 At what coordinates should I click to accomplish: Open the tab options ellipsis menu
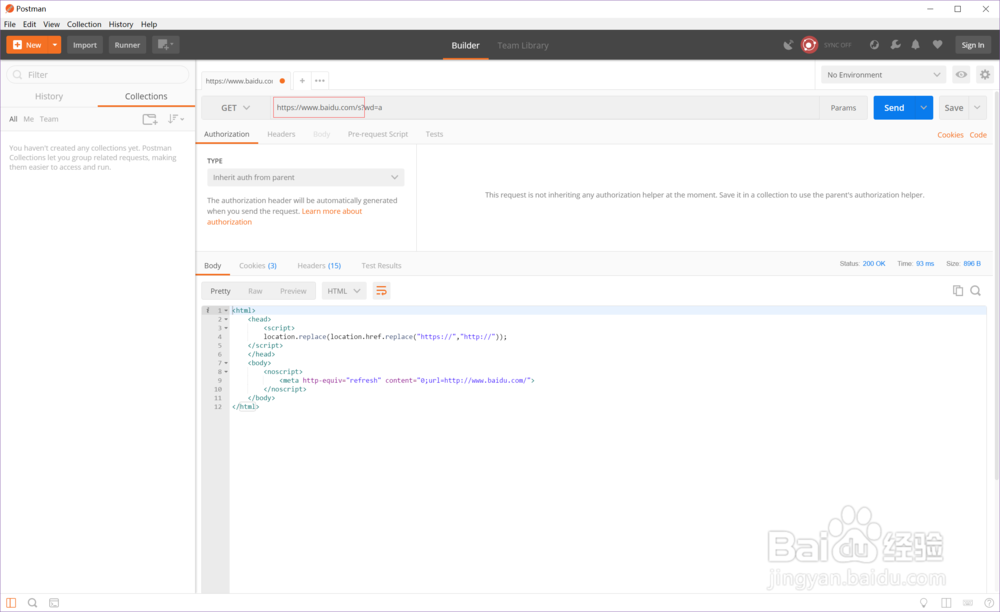pyautogui.click(x=320, y=81)
